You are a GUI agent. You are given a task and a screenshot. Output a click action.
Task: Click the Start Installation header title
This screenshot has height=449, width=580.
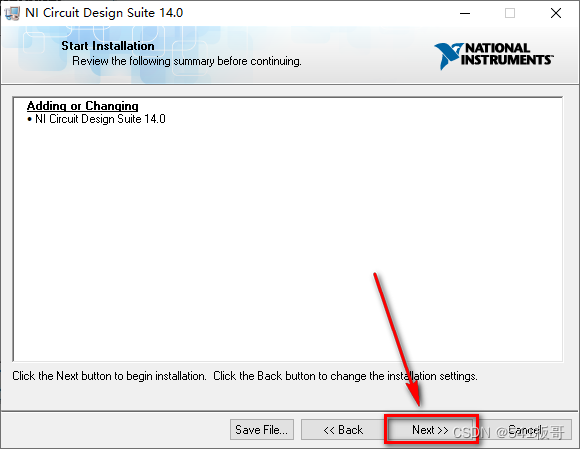click(x=108, y=46)
